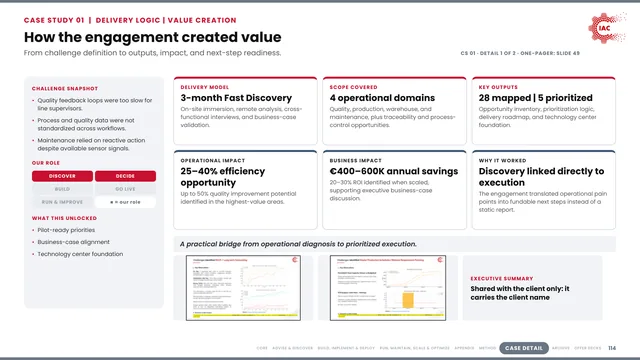Image resolution: width=640 pixels, height=360 pixels.
Task: Click the subtitle 'From challenge definition to outputs'
Action: click(152, 53)
